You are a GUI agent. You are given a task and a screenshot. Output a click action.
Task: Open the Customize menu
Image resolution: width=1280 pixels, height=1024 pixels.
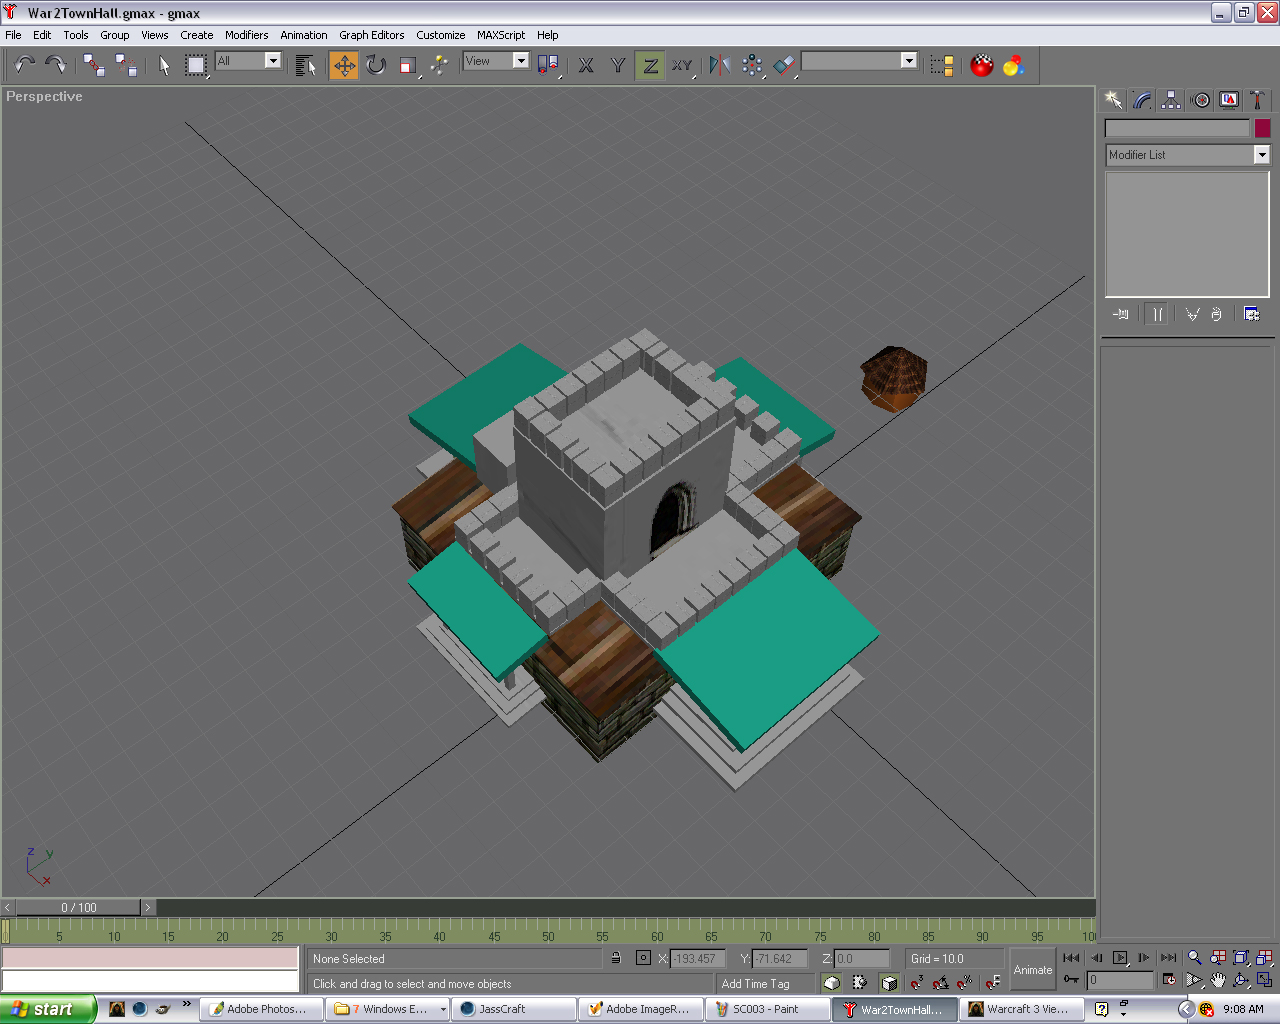pyautogui.click(x=440, y=35)
